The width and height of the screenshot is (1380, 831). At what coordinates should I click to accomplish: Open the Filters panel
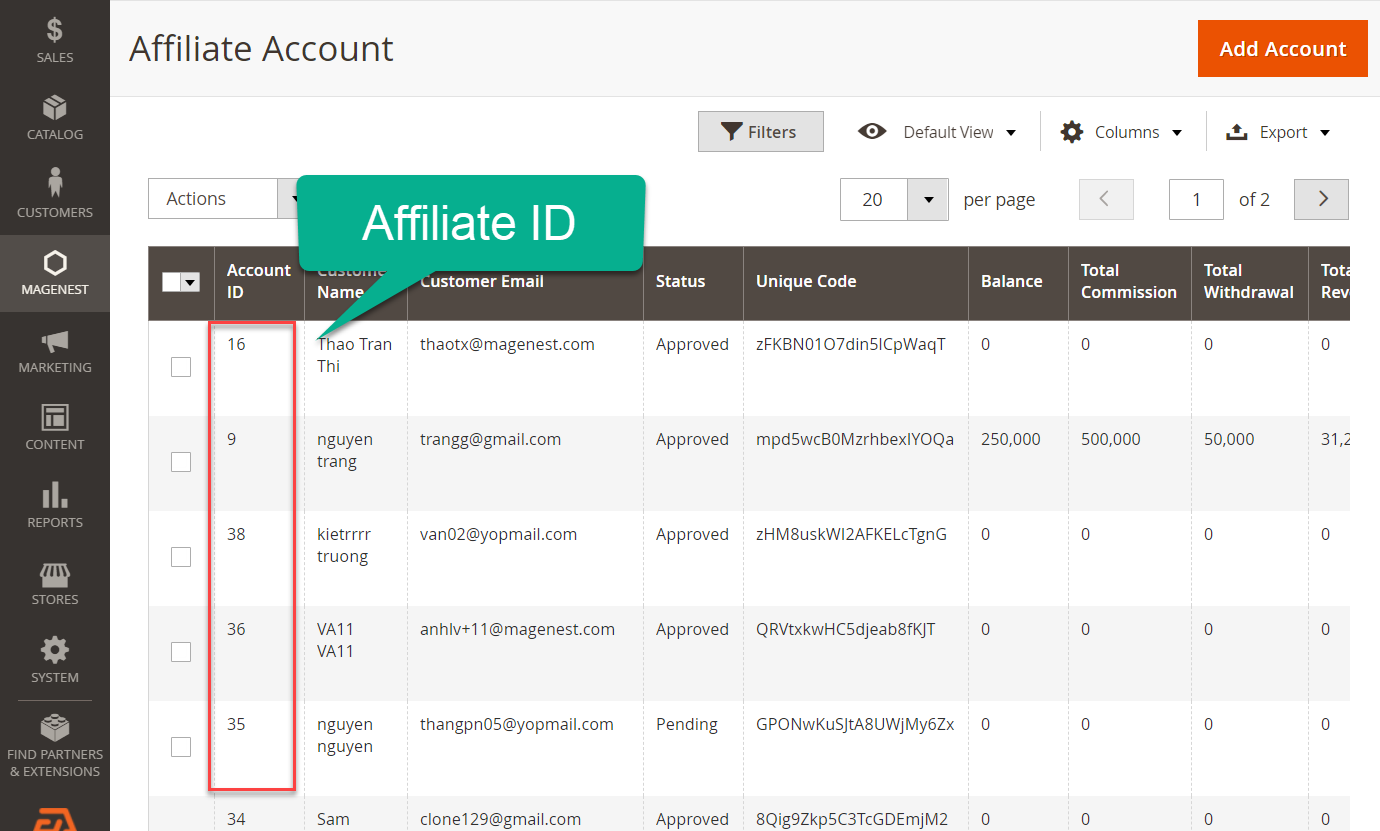pos(760,132)
